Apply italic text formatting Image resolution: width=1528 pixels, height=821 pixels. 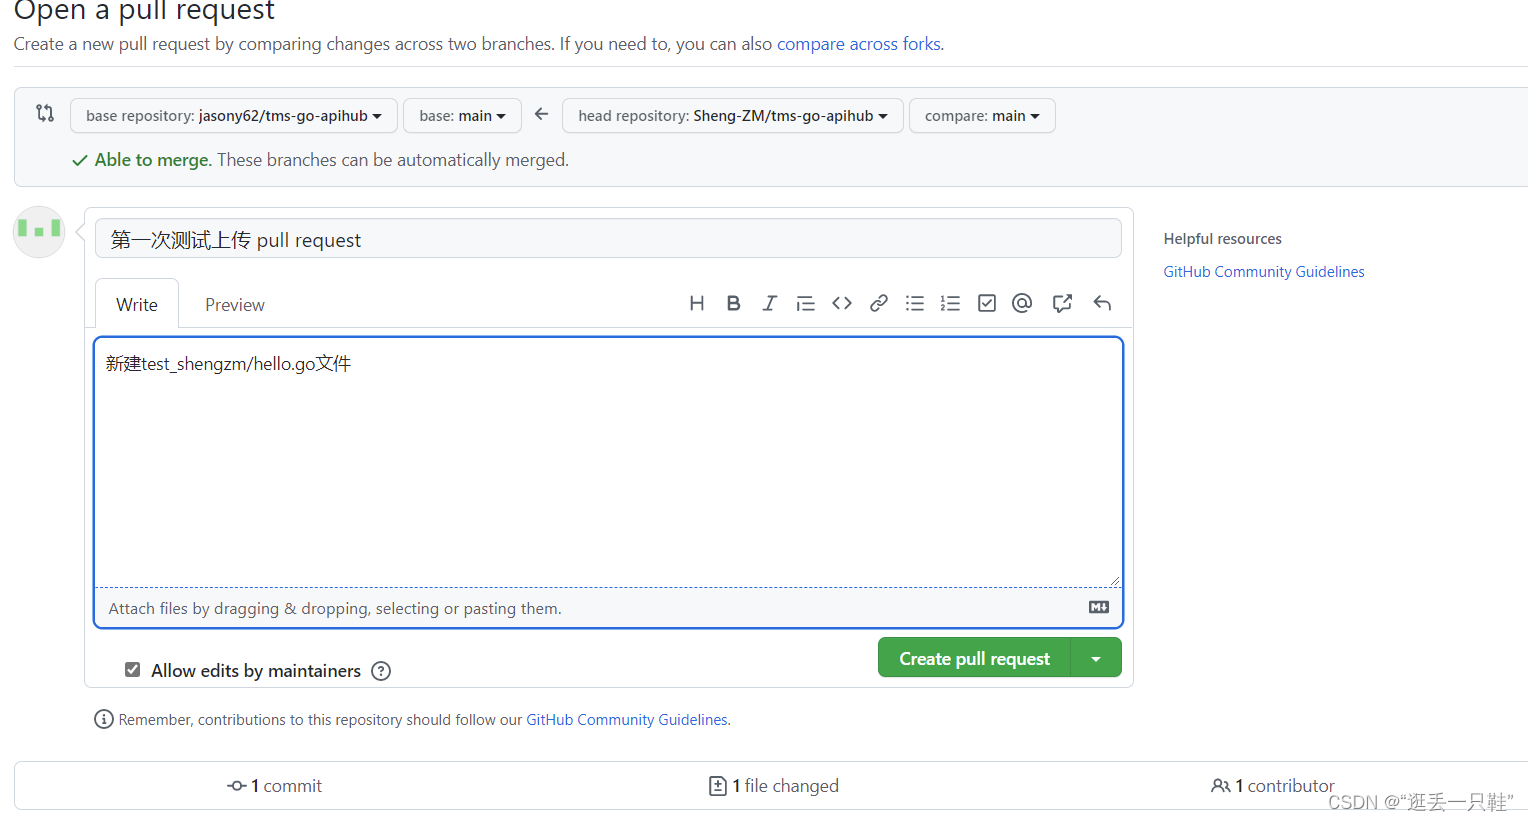coord(769,303)
